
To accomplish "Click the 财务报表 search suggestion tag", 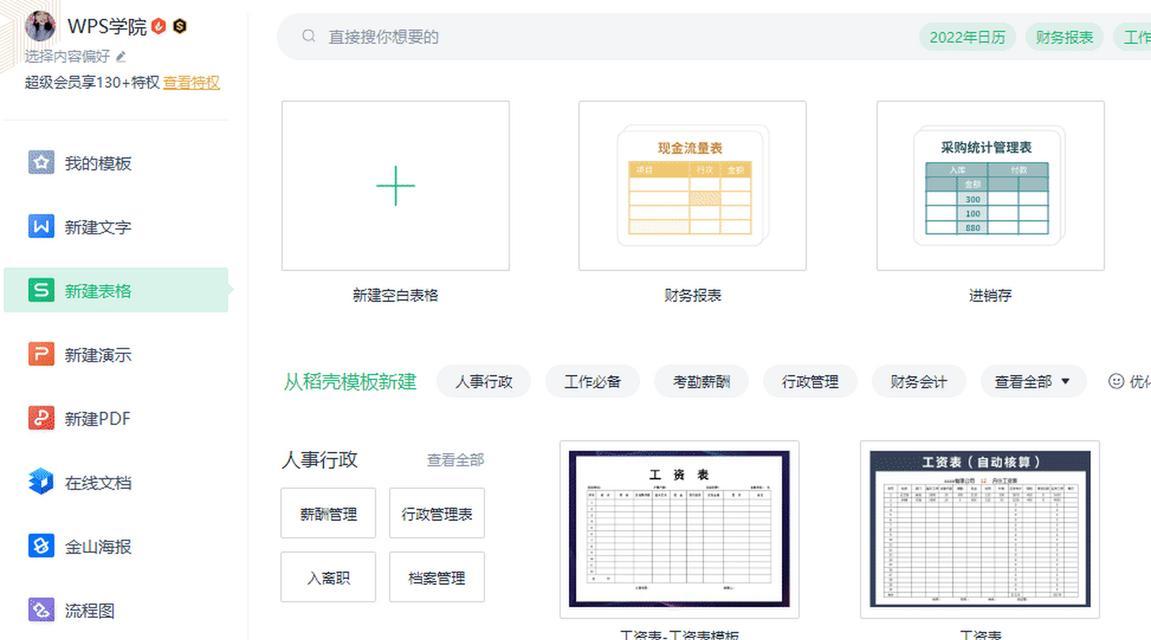I will tap(1064, 37).
